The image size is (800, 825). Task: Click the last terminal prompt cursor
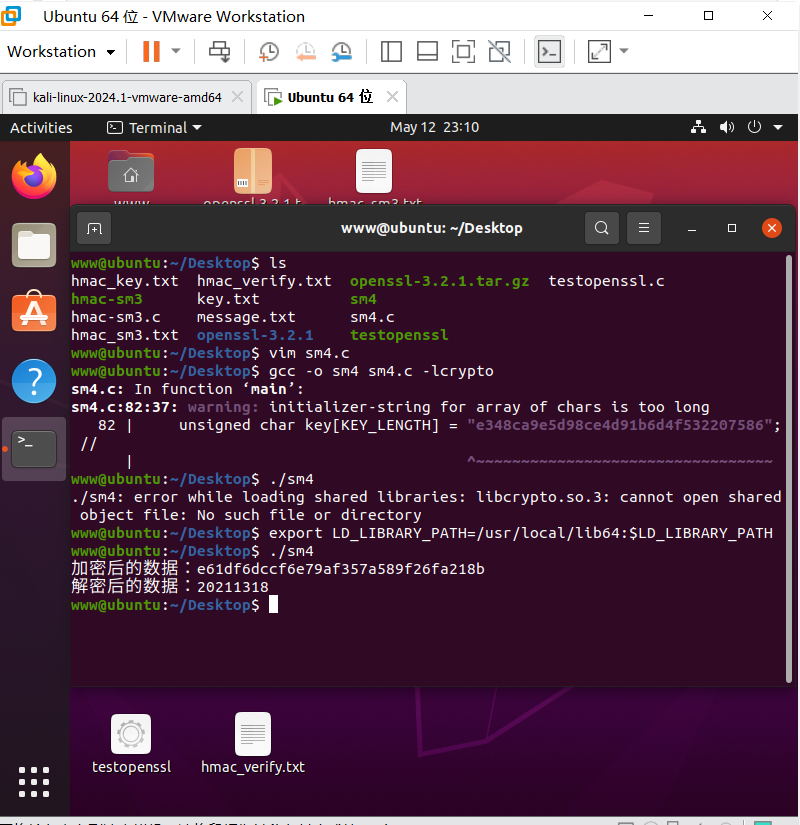tap(273, 605)
